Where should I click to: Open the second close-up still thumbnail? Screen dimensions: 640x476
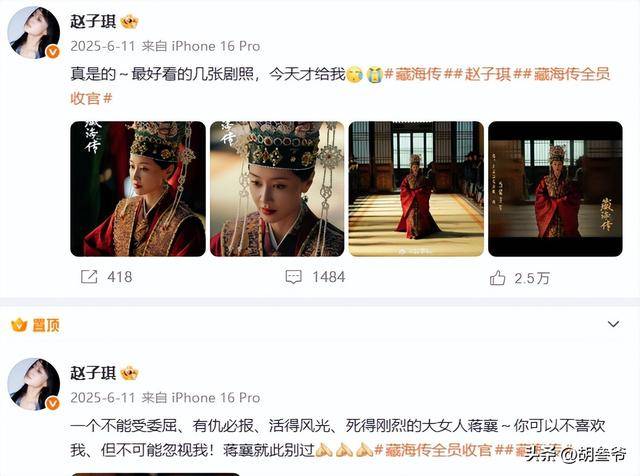[x=277, y=189]
